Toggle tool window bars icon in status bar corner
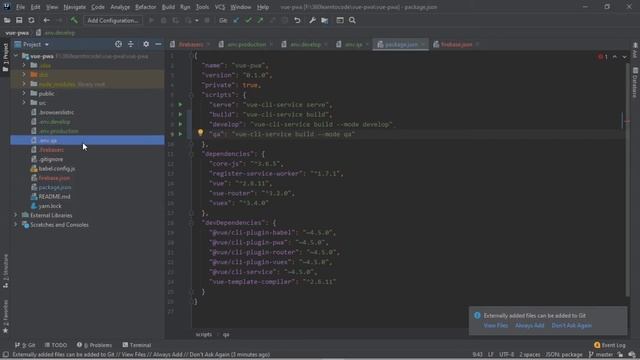 tap(5, 355)
